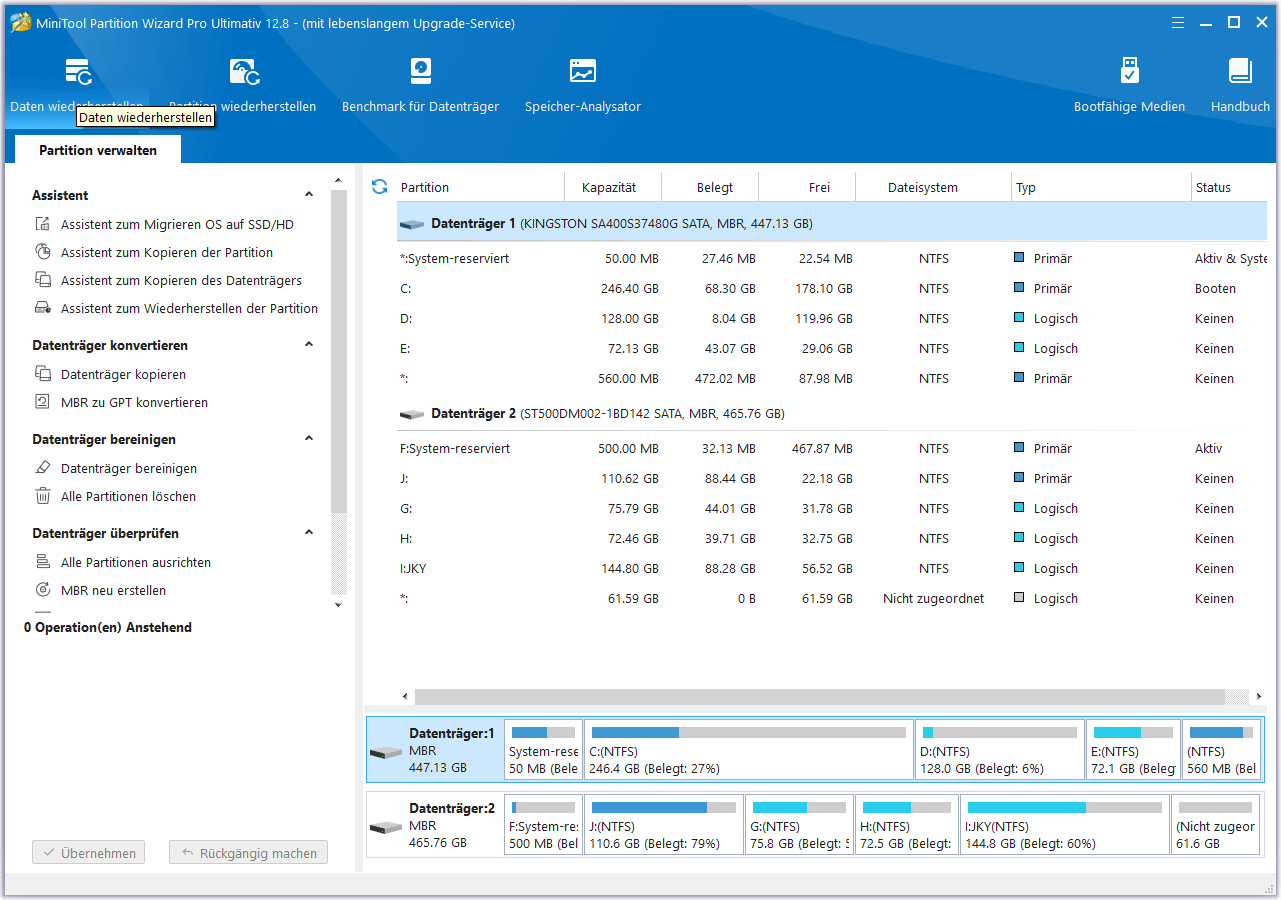Collapse Datenträger überprüfen section
The width and height of the screenshot is (1281, 900).
309,533
